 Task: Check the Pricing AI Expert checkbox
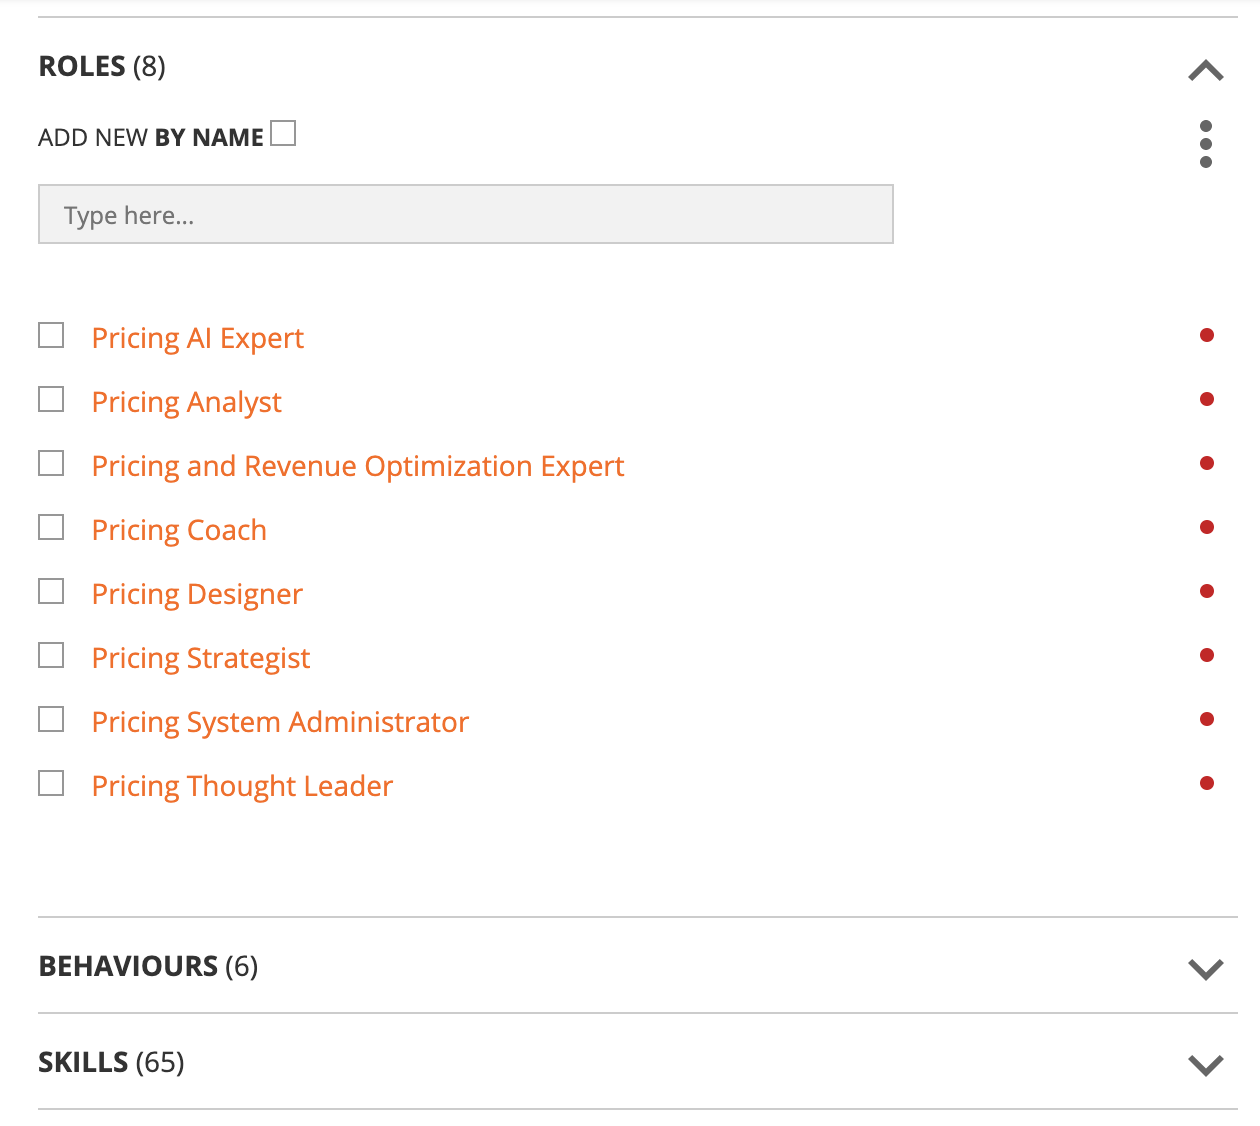[x=51, y=335]
